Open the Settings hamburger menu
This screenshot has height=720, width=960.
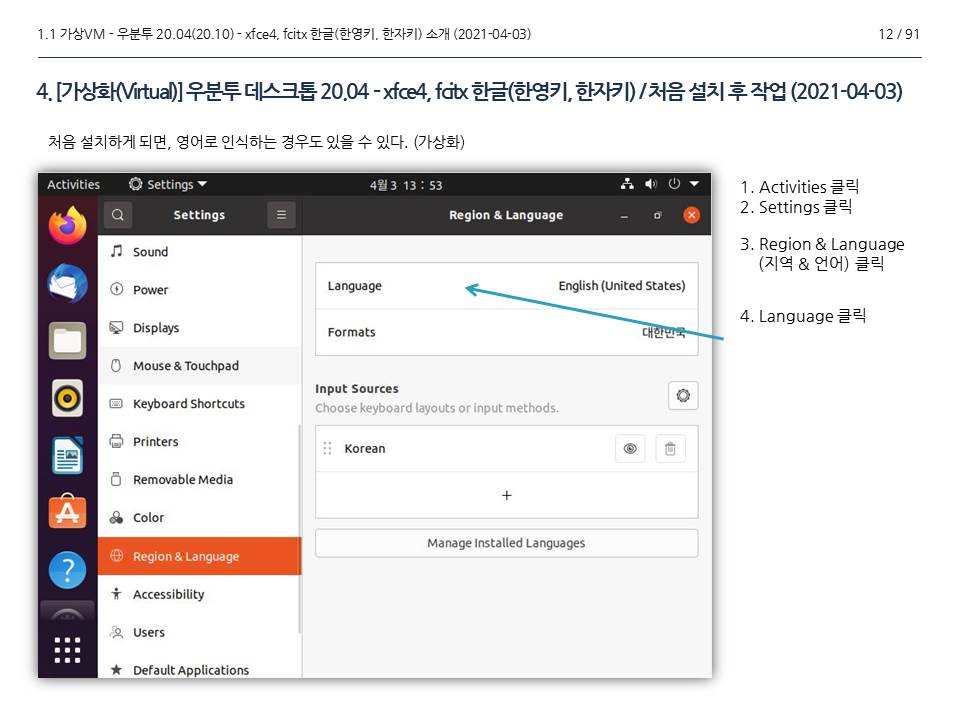[282, 215]
